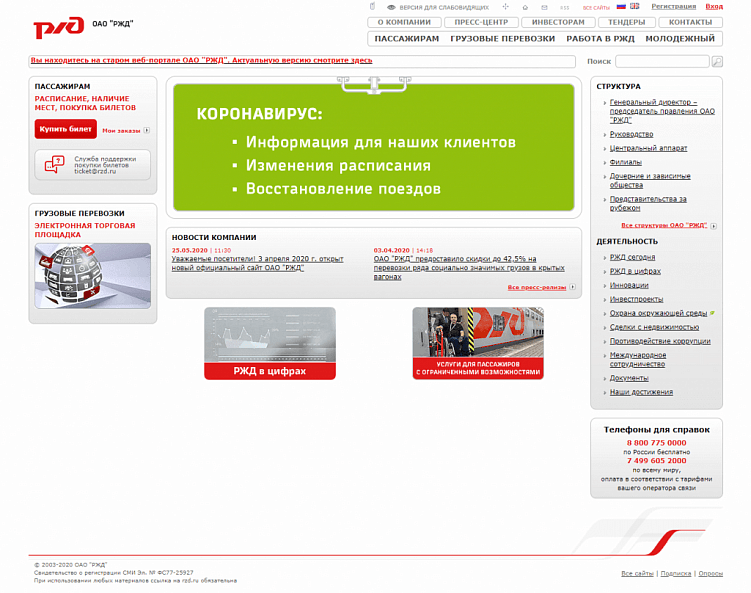The width and height of the screenshot is (751, 593).
Task: Click arrow icon next to Мои заказы
Action: [147, 130]
